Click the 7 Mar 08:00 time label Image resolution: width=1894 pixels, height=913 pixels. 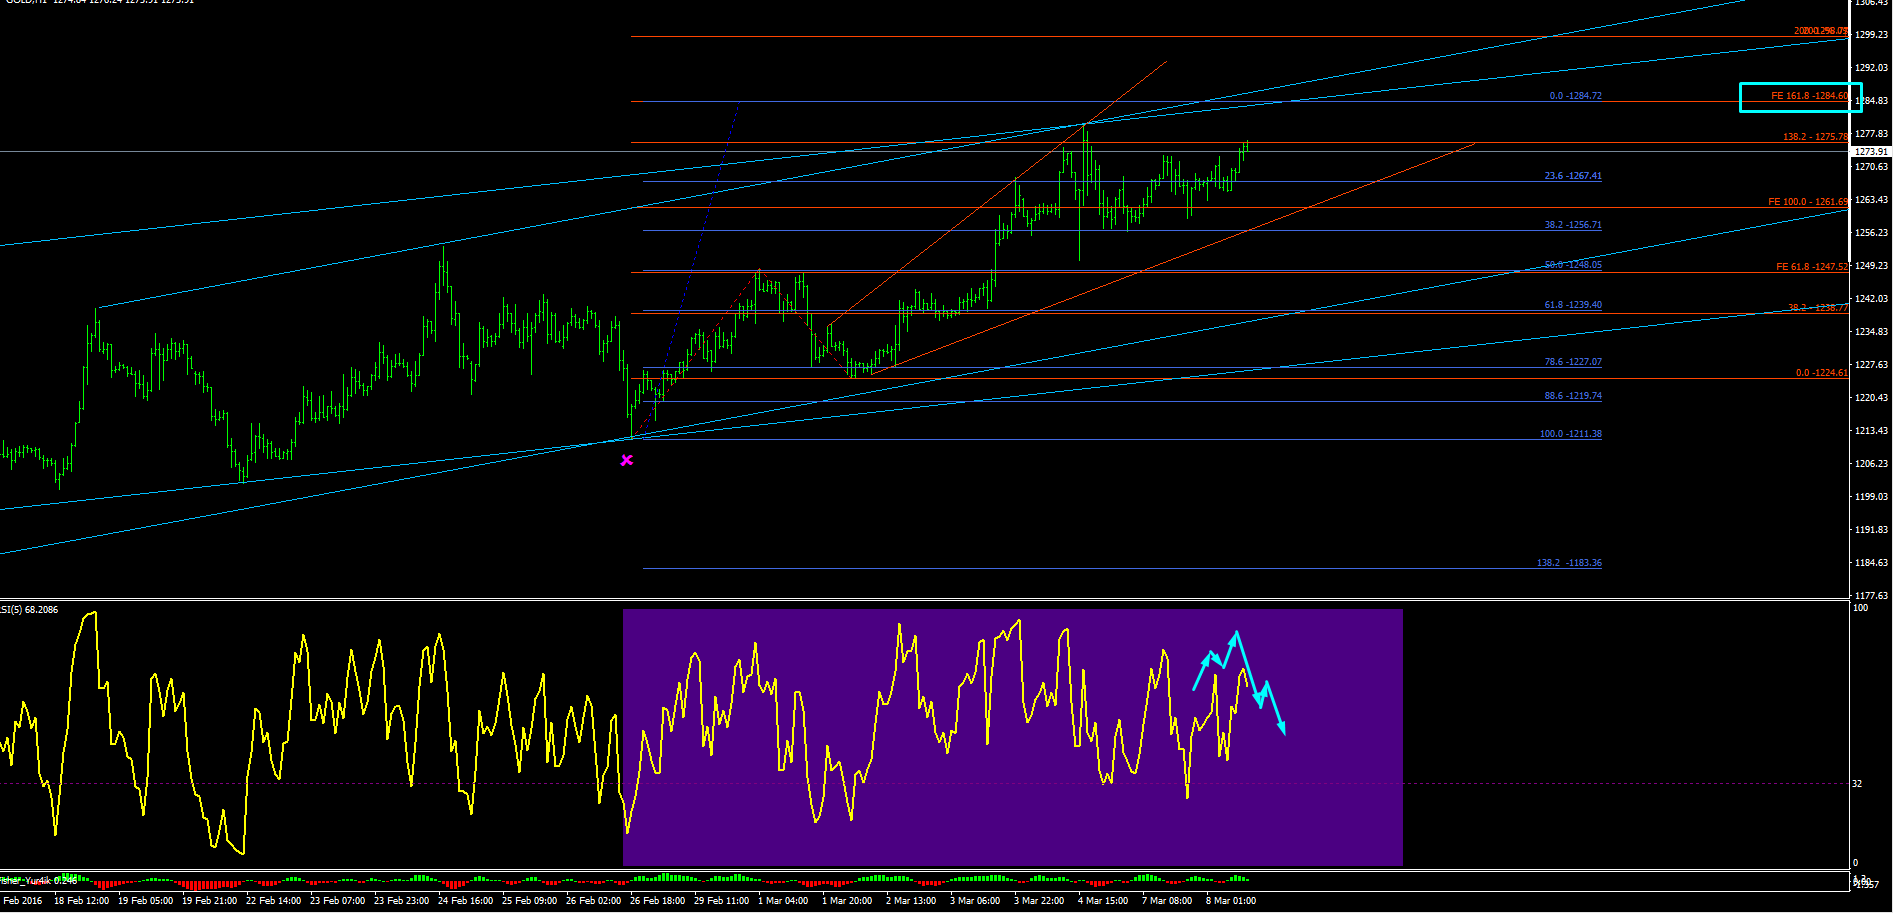pos(1167,901)
